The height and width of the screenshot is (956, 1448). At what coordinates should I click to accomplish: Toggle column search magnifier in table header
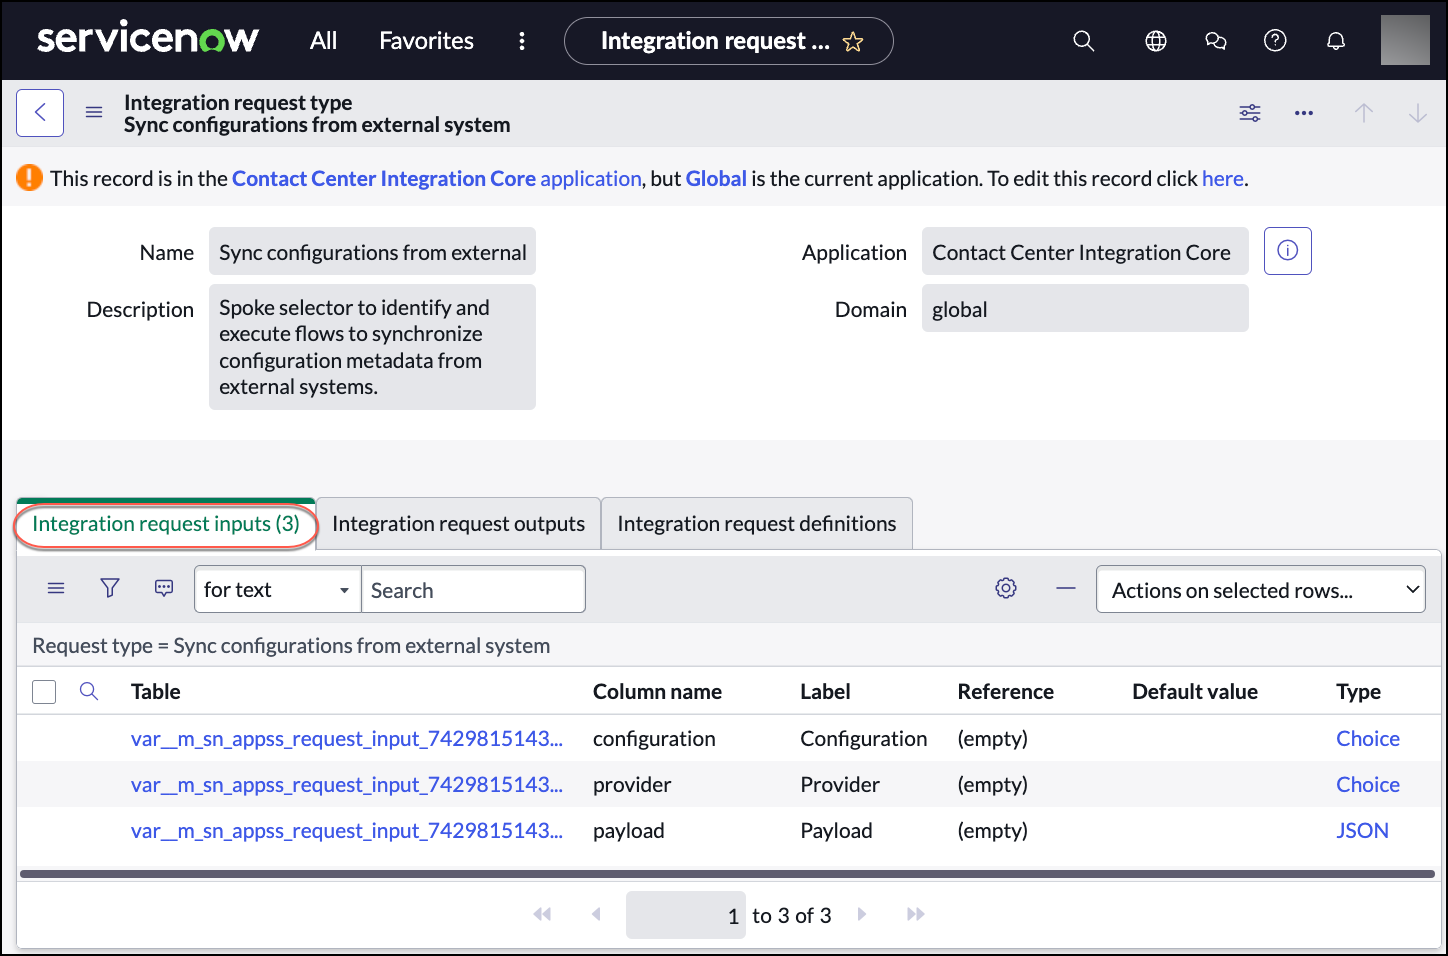coord(89,691)
